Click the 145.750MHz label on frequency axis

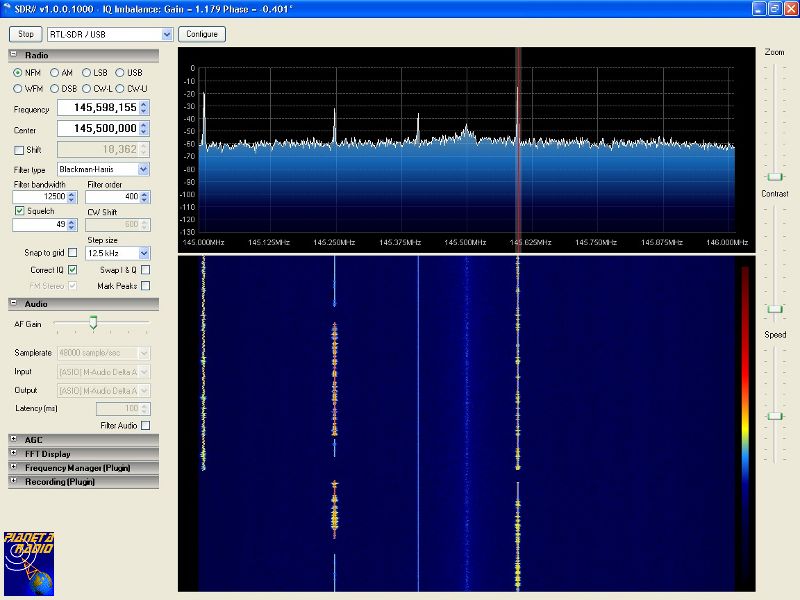[x=596, y=242]
